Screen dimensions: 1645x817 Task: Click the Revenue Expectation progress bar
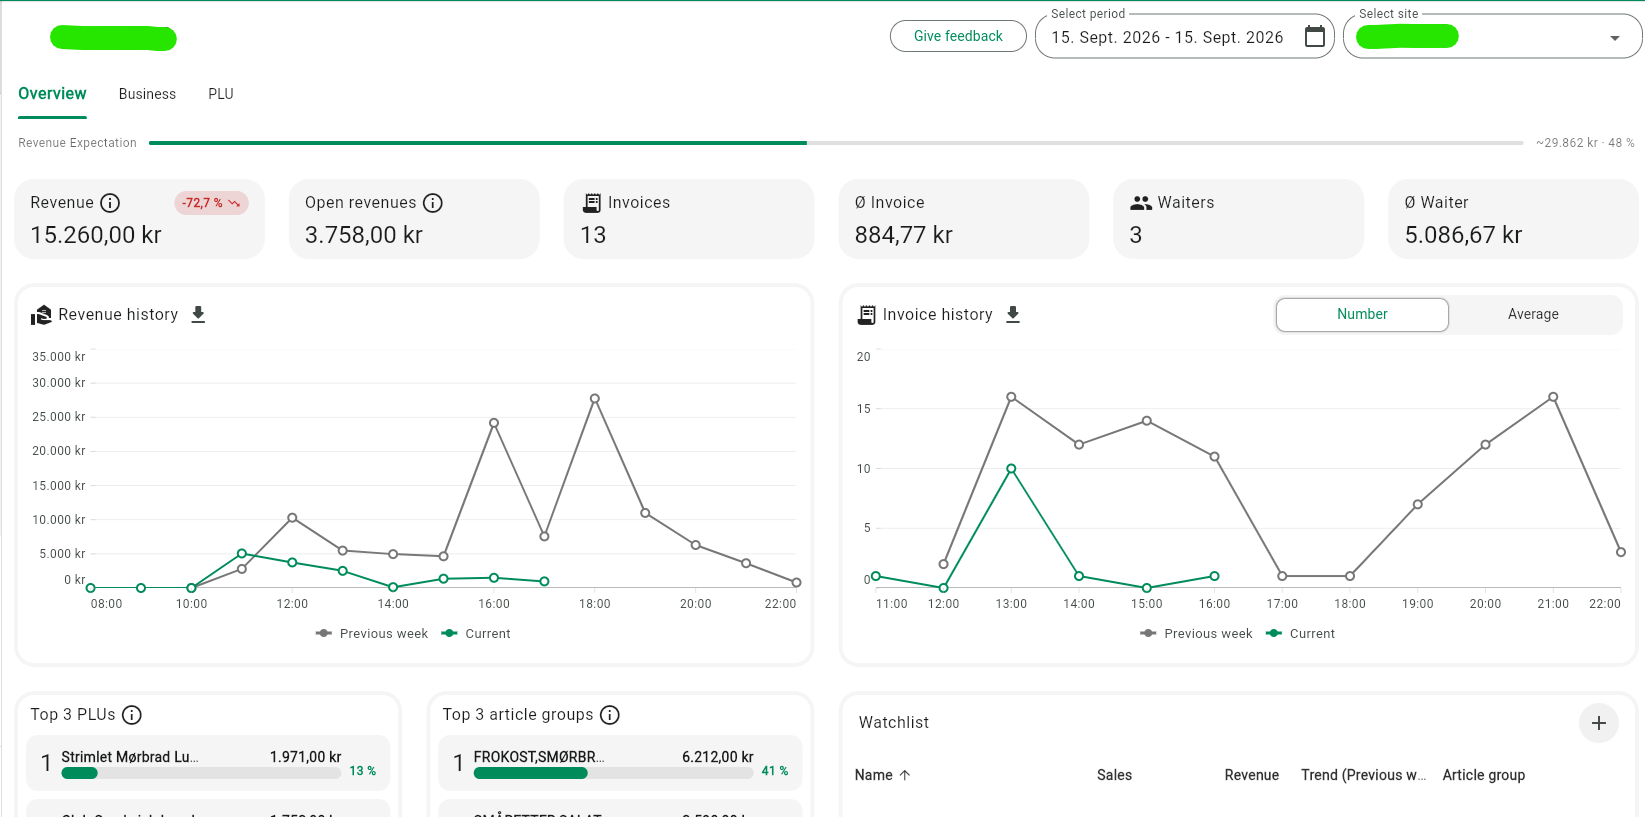pyautogui.click(x=836, y=143)
